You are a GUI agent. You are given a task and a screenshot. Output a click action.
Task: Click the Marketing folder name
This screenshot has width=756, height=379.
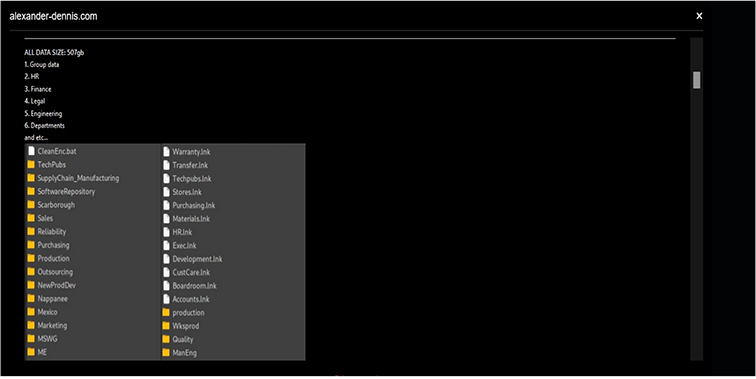click(52, 325)
